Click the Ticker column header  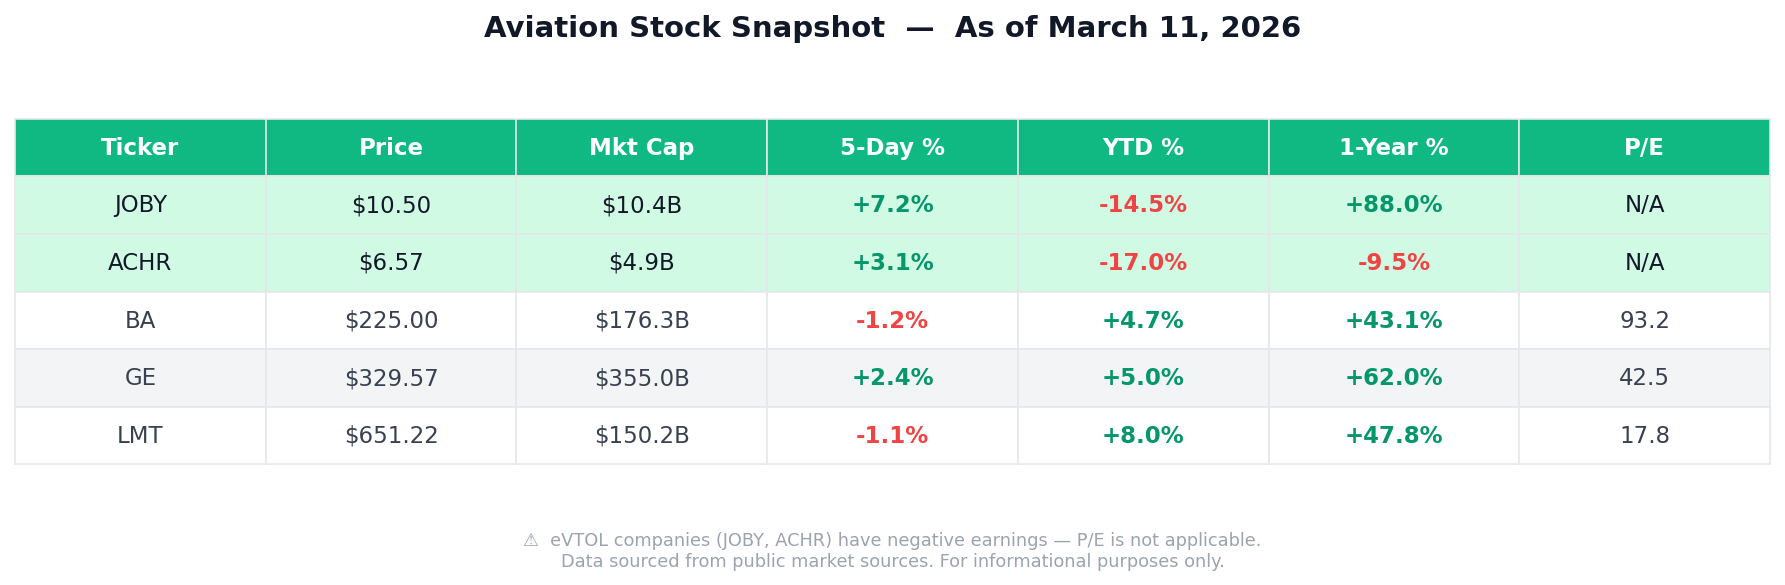coord(140,148)
